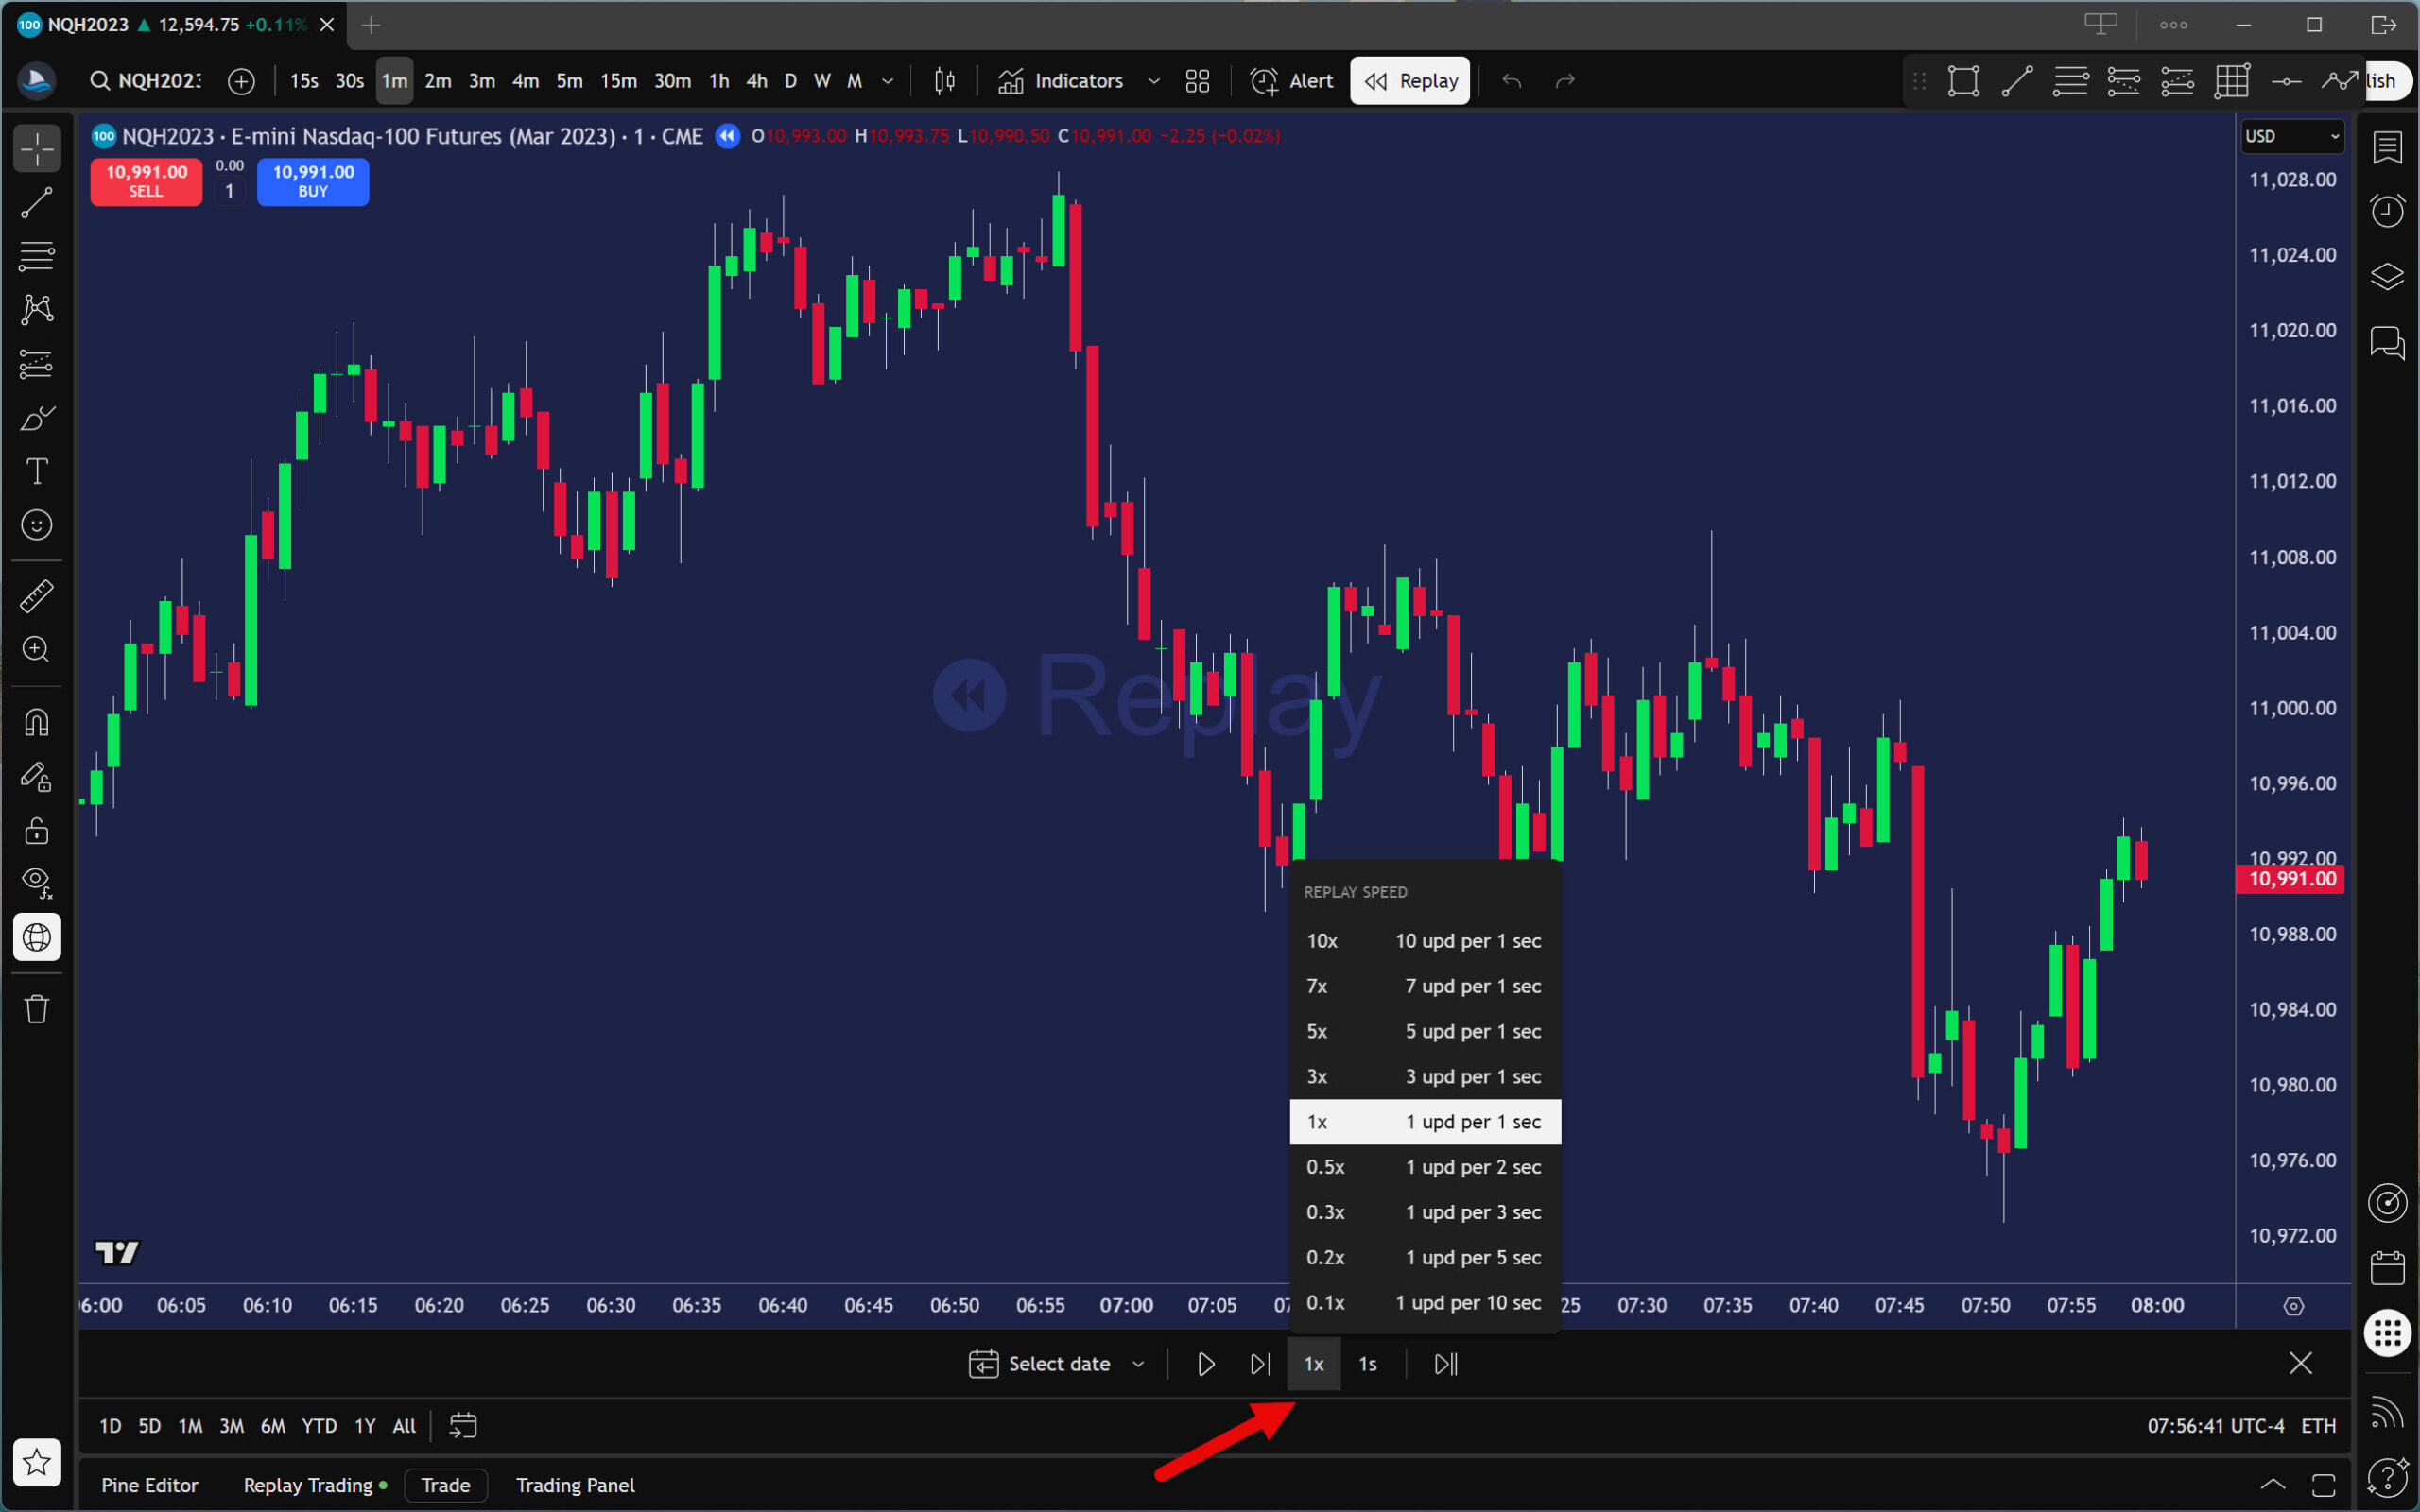The width and height of the screenshot is (2420, 1512).
Task: Toggle hide all drawings eye icon
Action: [37, 882]
